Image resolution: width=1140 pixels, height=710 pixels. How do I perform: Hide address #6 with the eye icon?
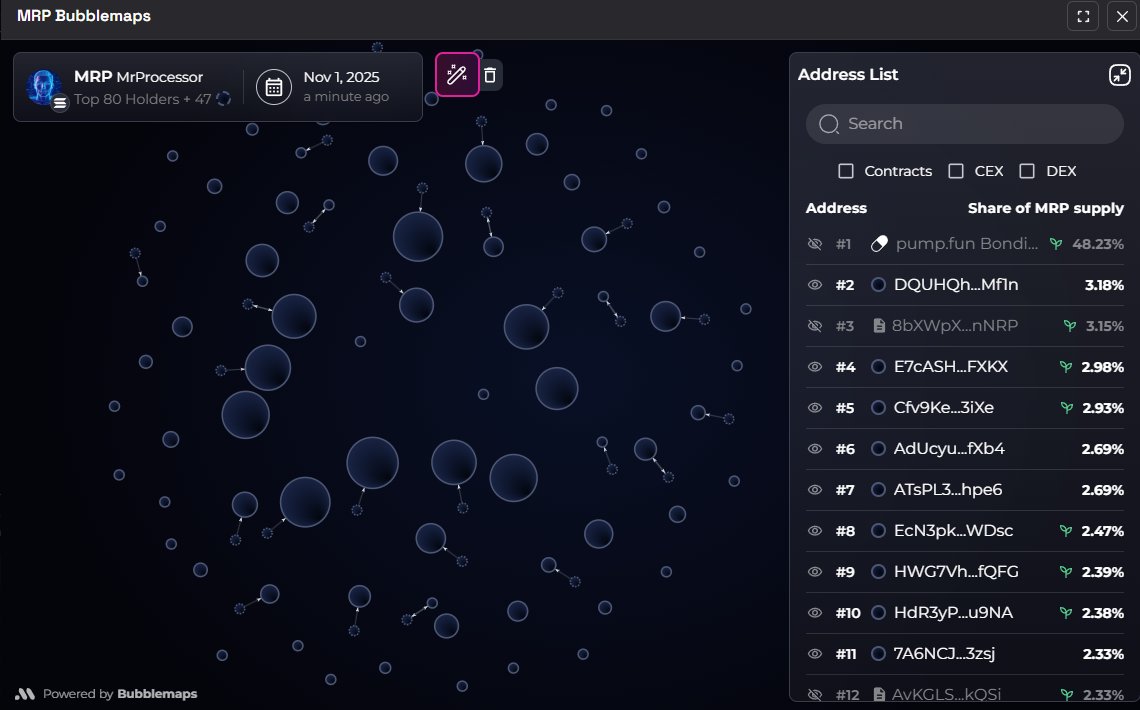[x=815, y=448]
